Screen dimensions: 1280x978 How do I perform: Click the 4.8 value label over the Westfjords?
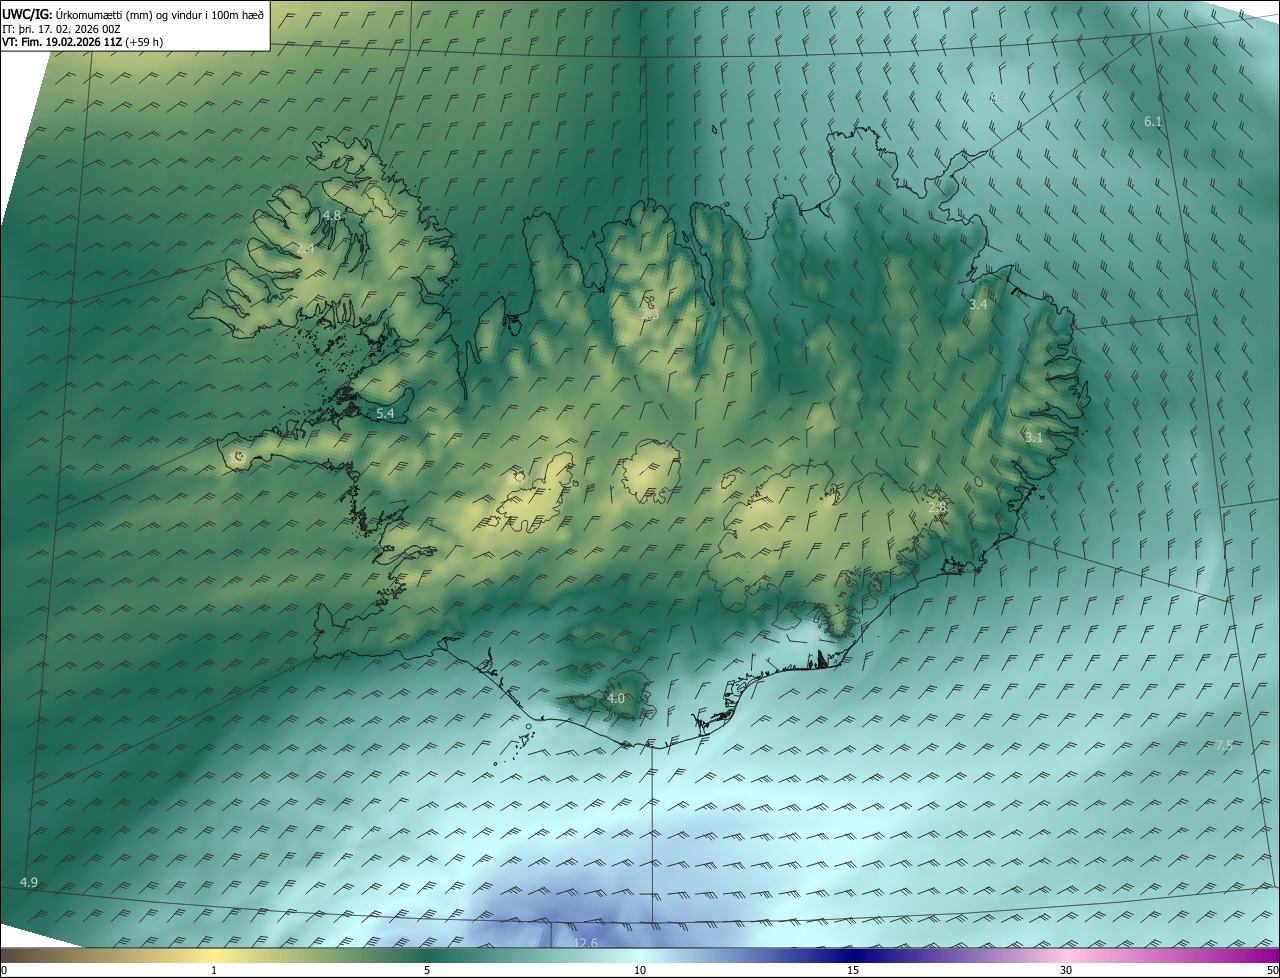(x=332, y=215)
